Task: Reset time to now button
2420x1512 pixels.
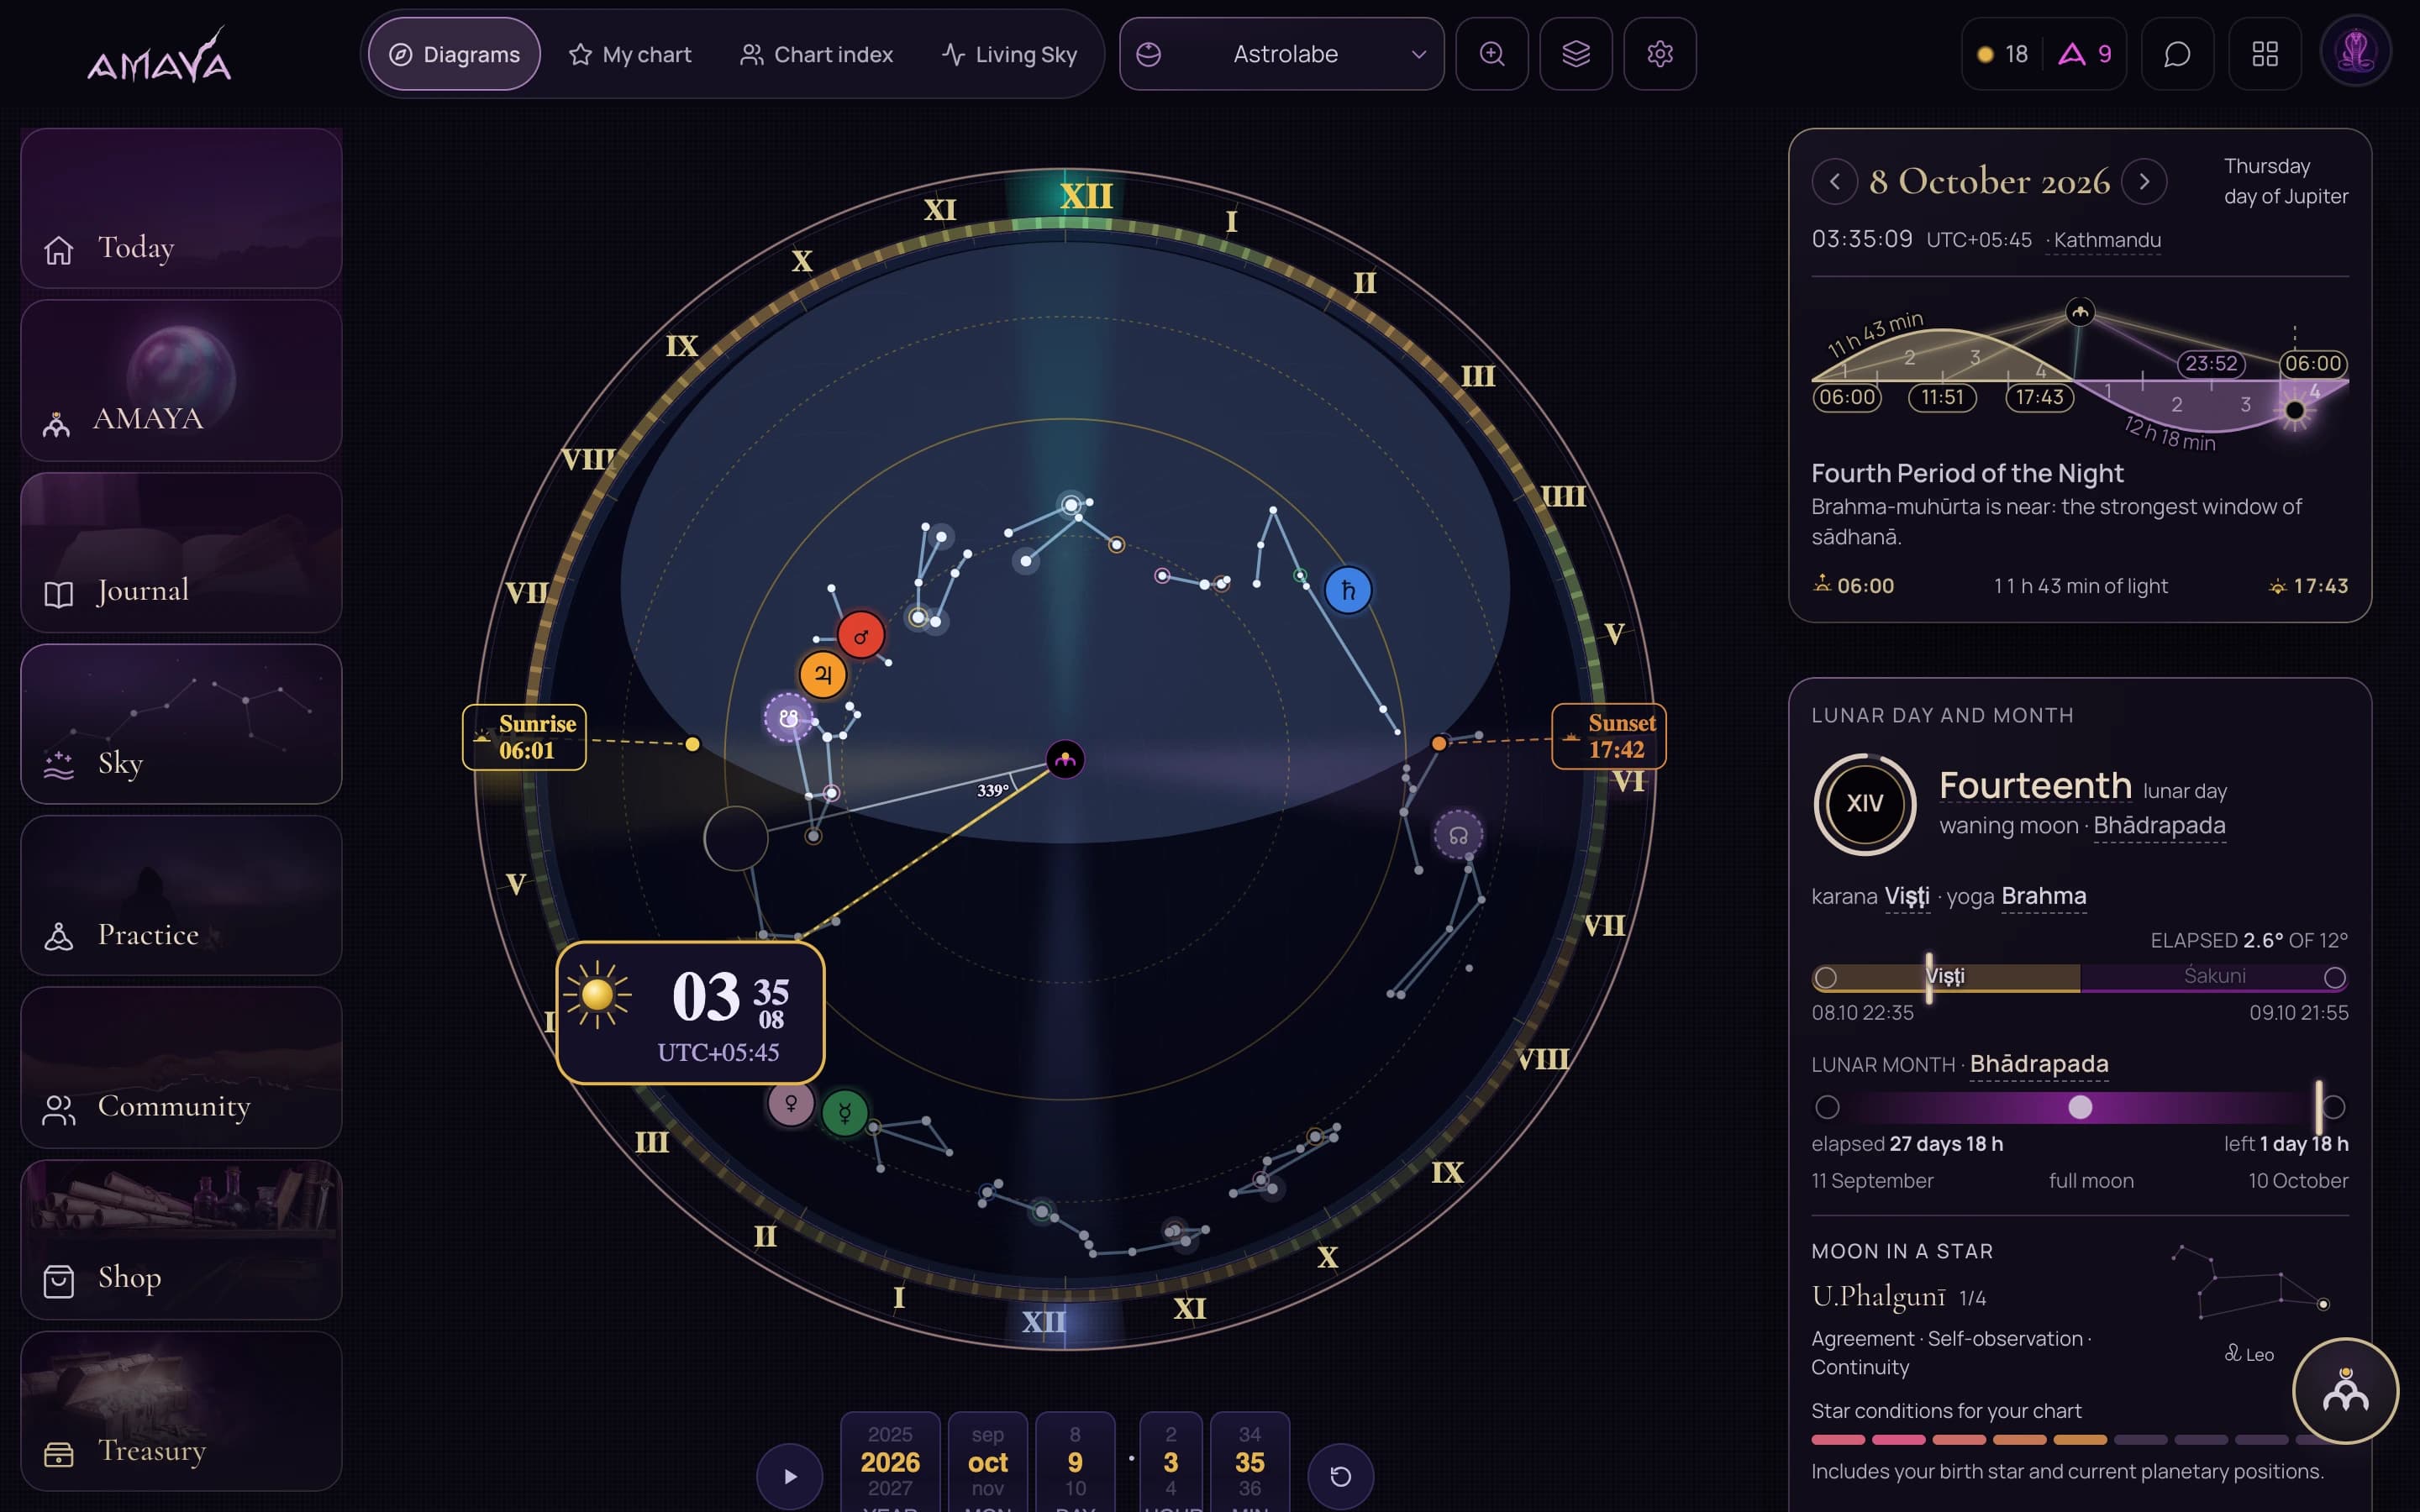Action: pos(1340,1476)
